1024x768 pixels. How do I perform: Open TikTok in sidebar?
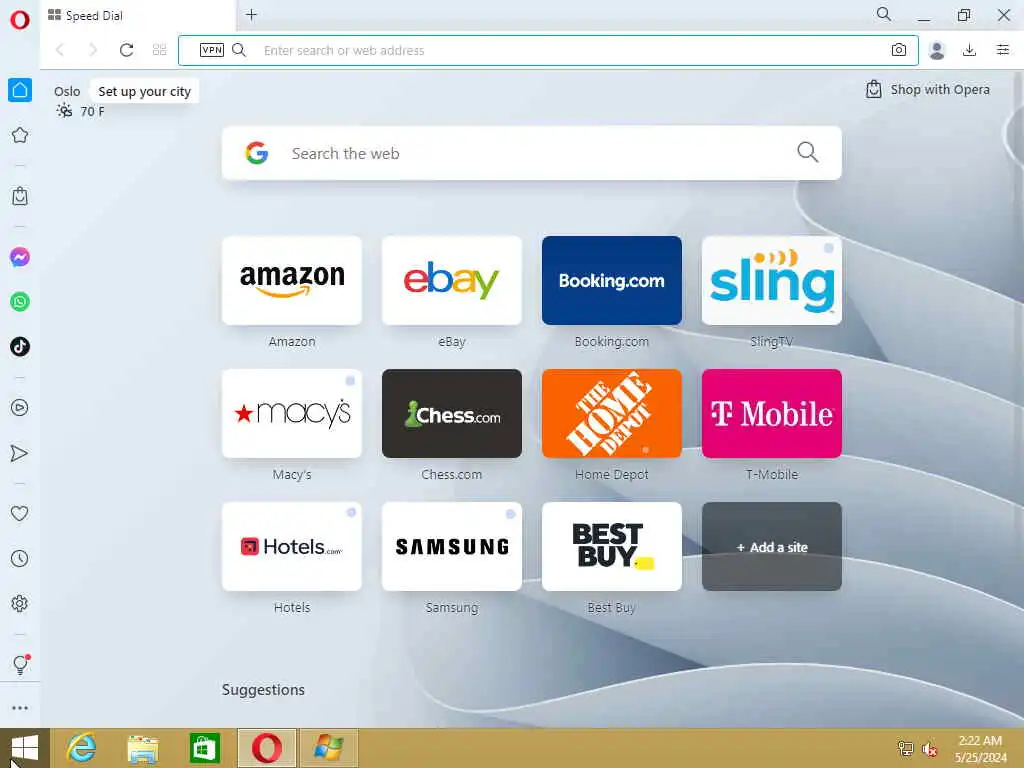click(20, 346)
